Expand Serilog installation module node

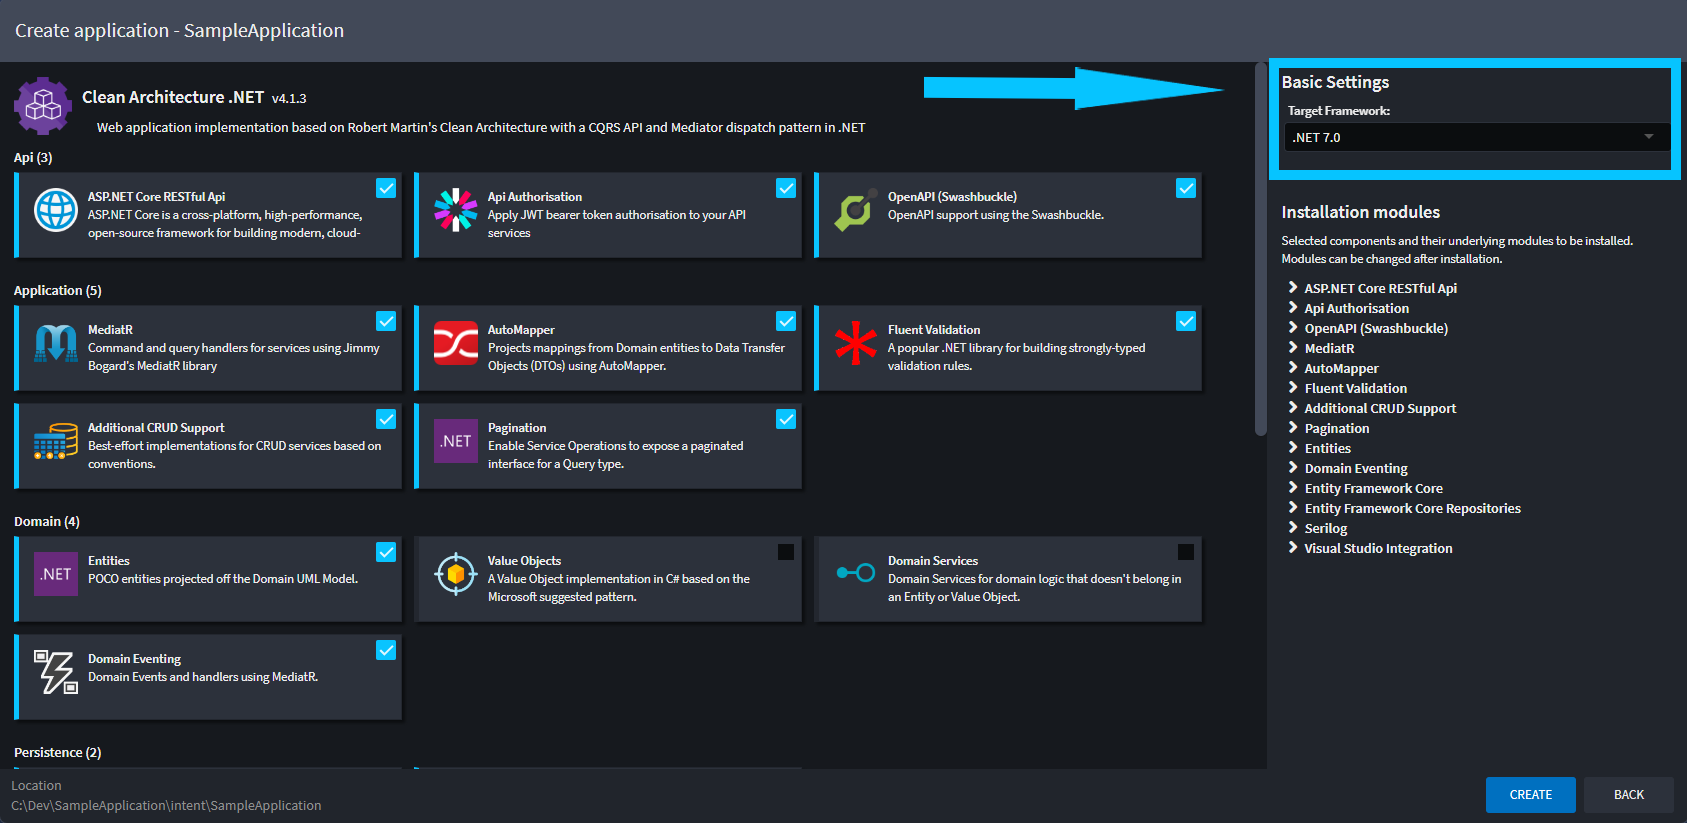[x=1293, y=528]
